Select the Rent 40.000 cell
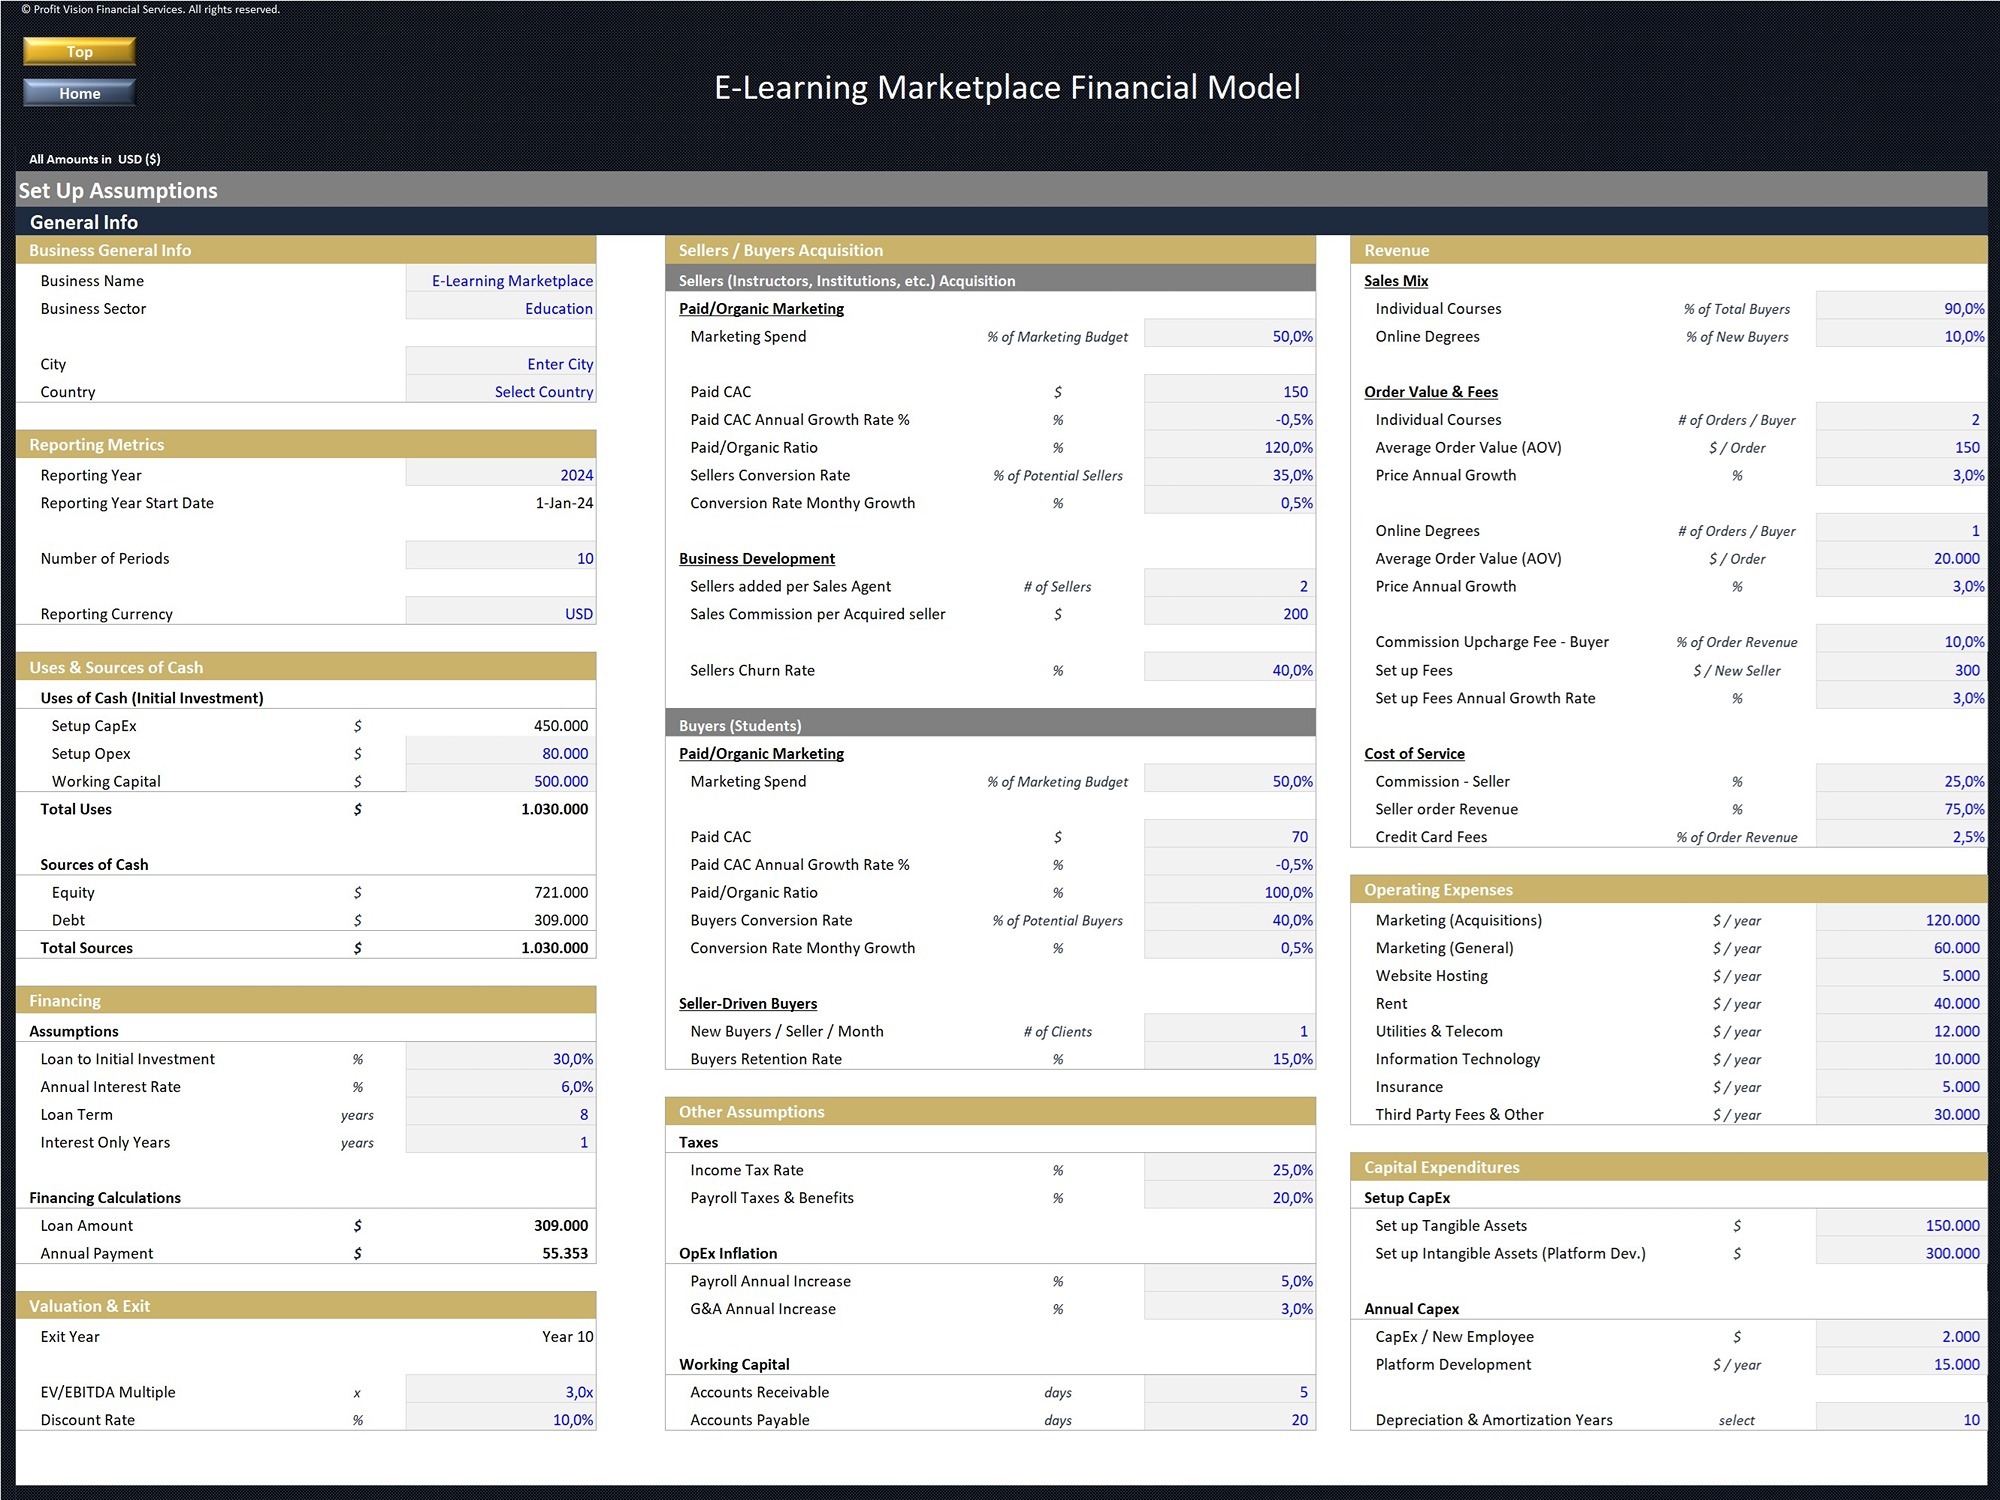This screenshot has height=1500, width=2000. click(x=1901, y=1003)
